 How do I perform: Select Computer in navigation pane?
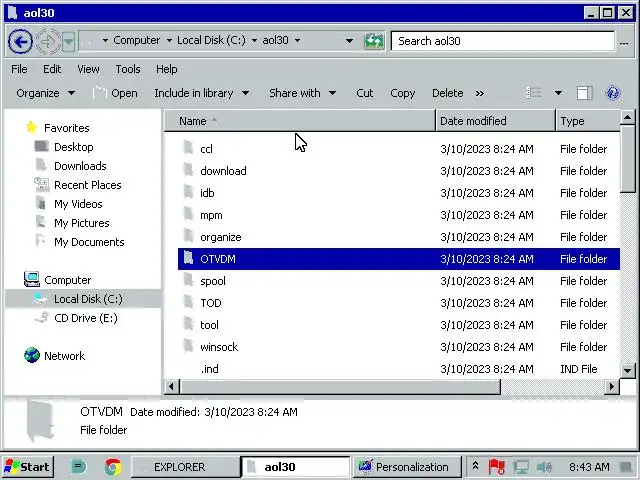point(67,280)
